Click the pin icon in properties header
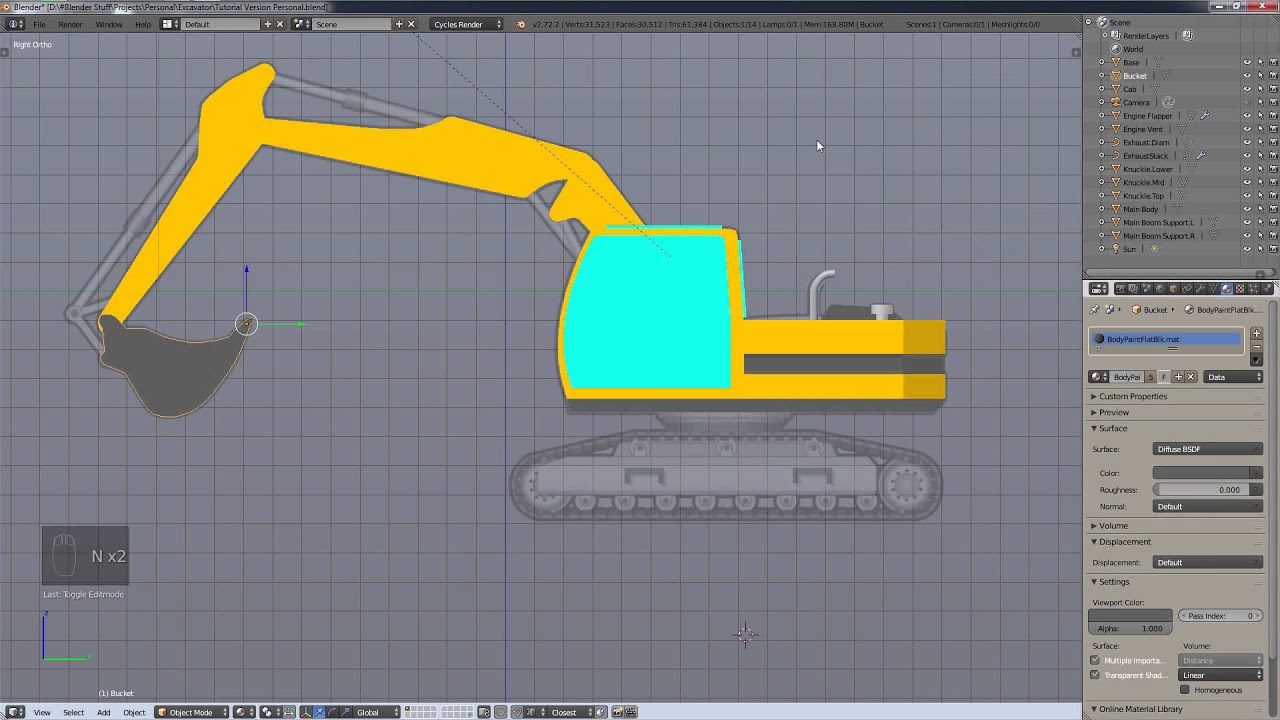 coord(1095,310)
